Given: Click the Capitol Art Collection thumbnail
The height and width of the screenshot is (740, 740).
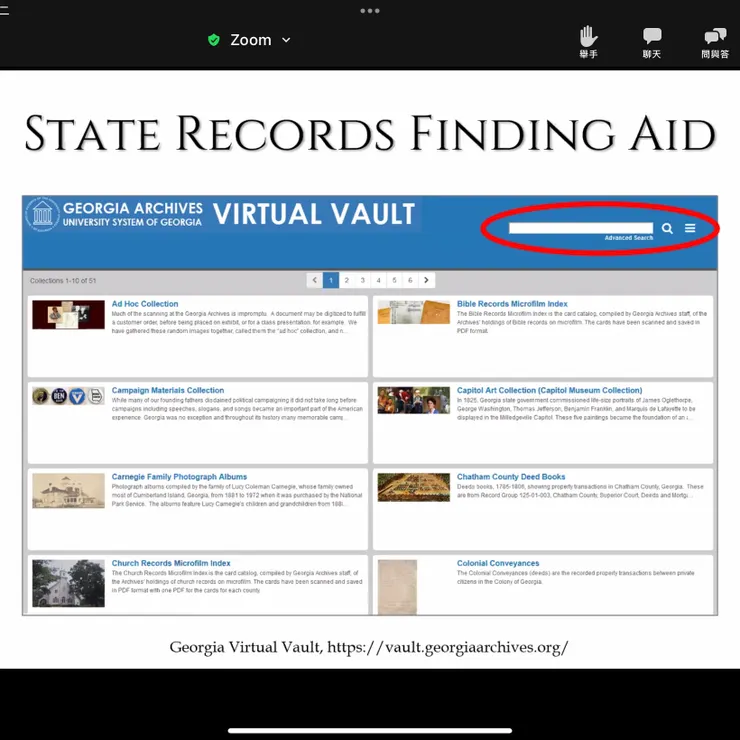Looking at the screenshot, I should tap(414, 400).
